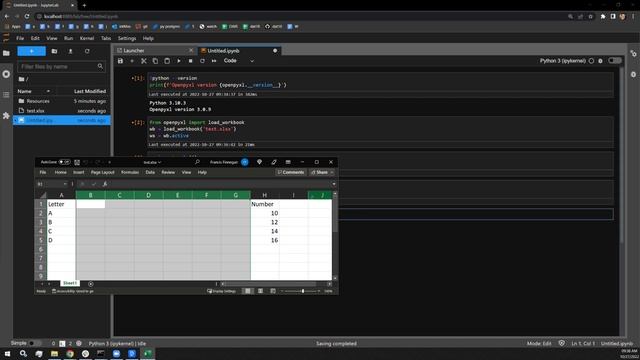The image size is (640, 360).
Task: Select Sheet1 tab in Excel
Action: (x=69, y=283)
